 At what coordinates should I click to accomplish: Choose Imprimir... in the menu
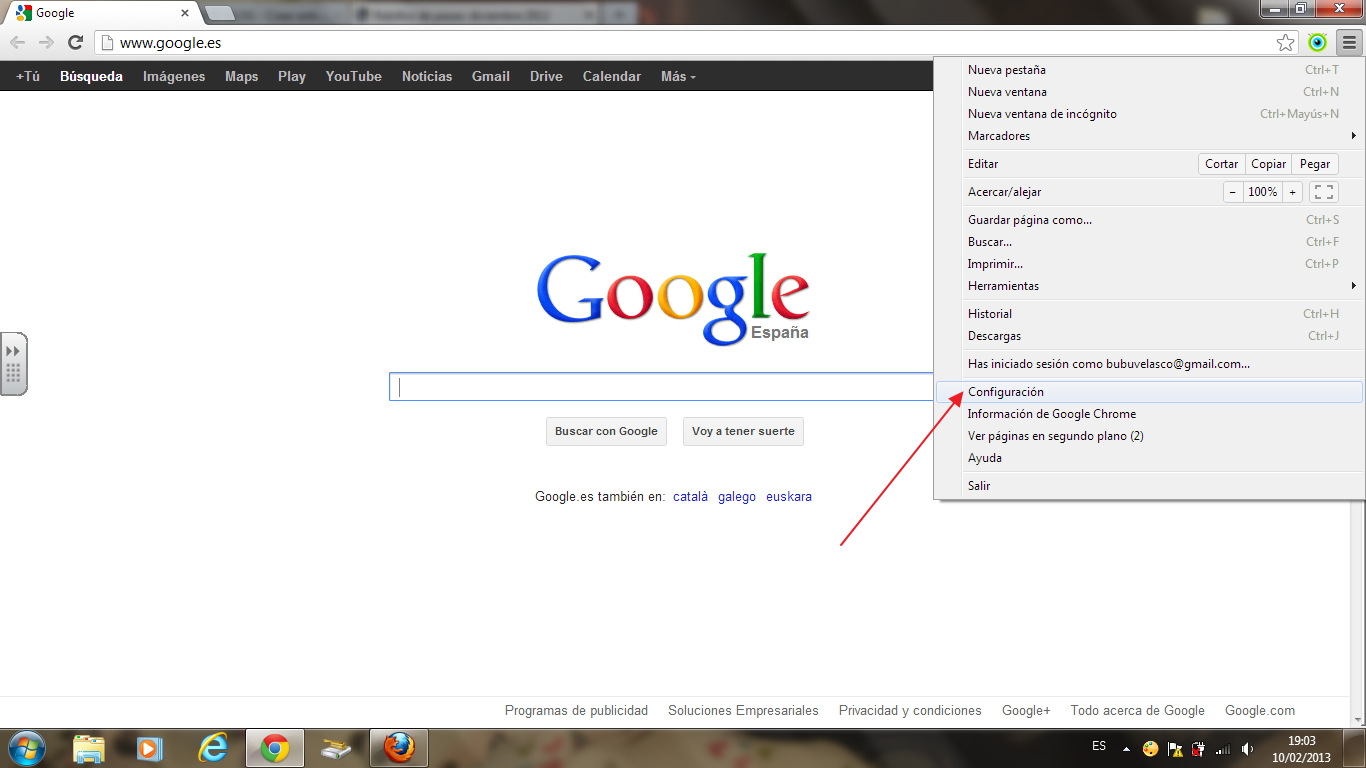click(1149, 264)
